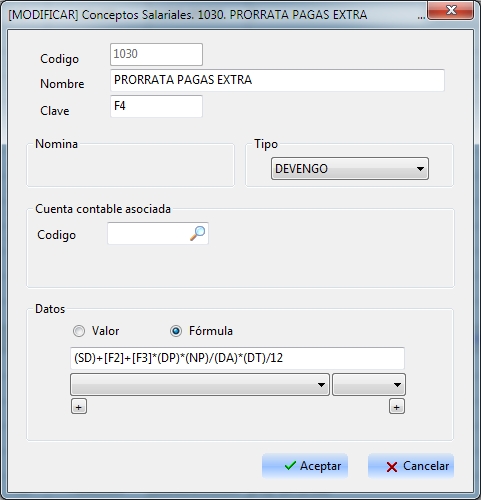Expand the small dropdown right of the formula list
This screenshot has width=481, height=500.
coord(369,385)
